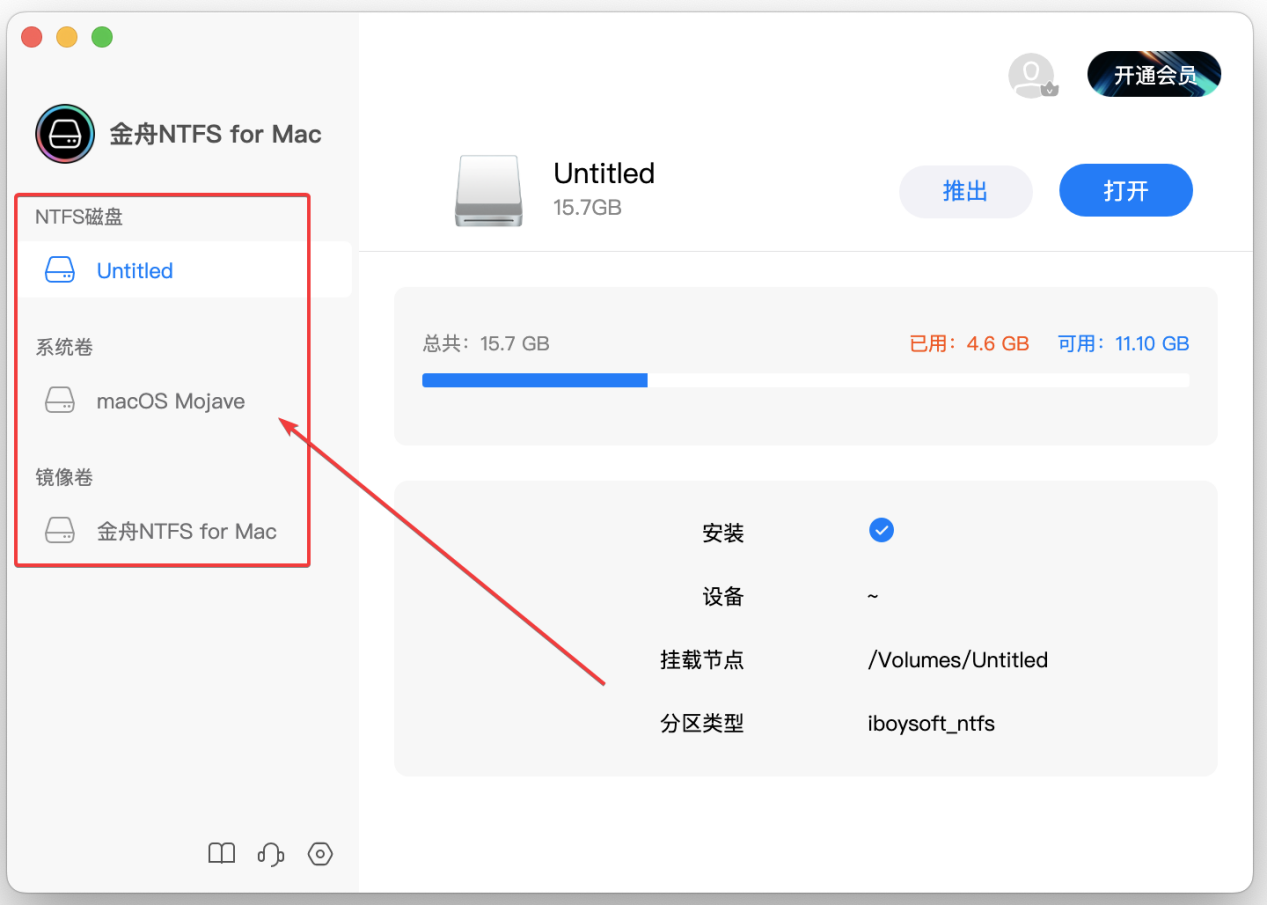1267x905 pixels.
Task: Click the large Untitled drive image
Action: click(x=488, y=190)
